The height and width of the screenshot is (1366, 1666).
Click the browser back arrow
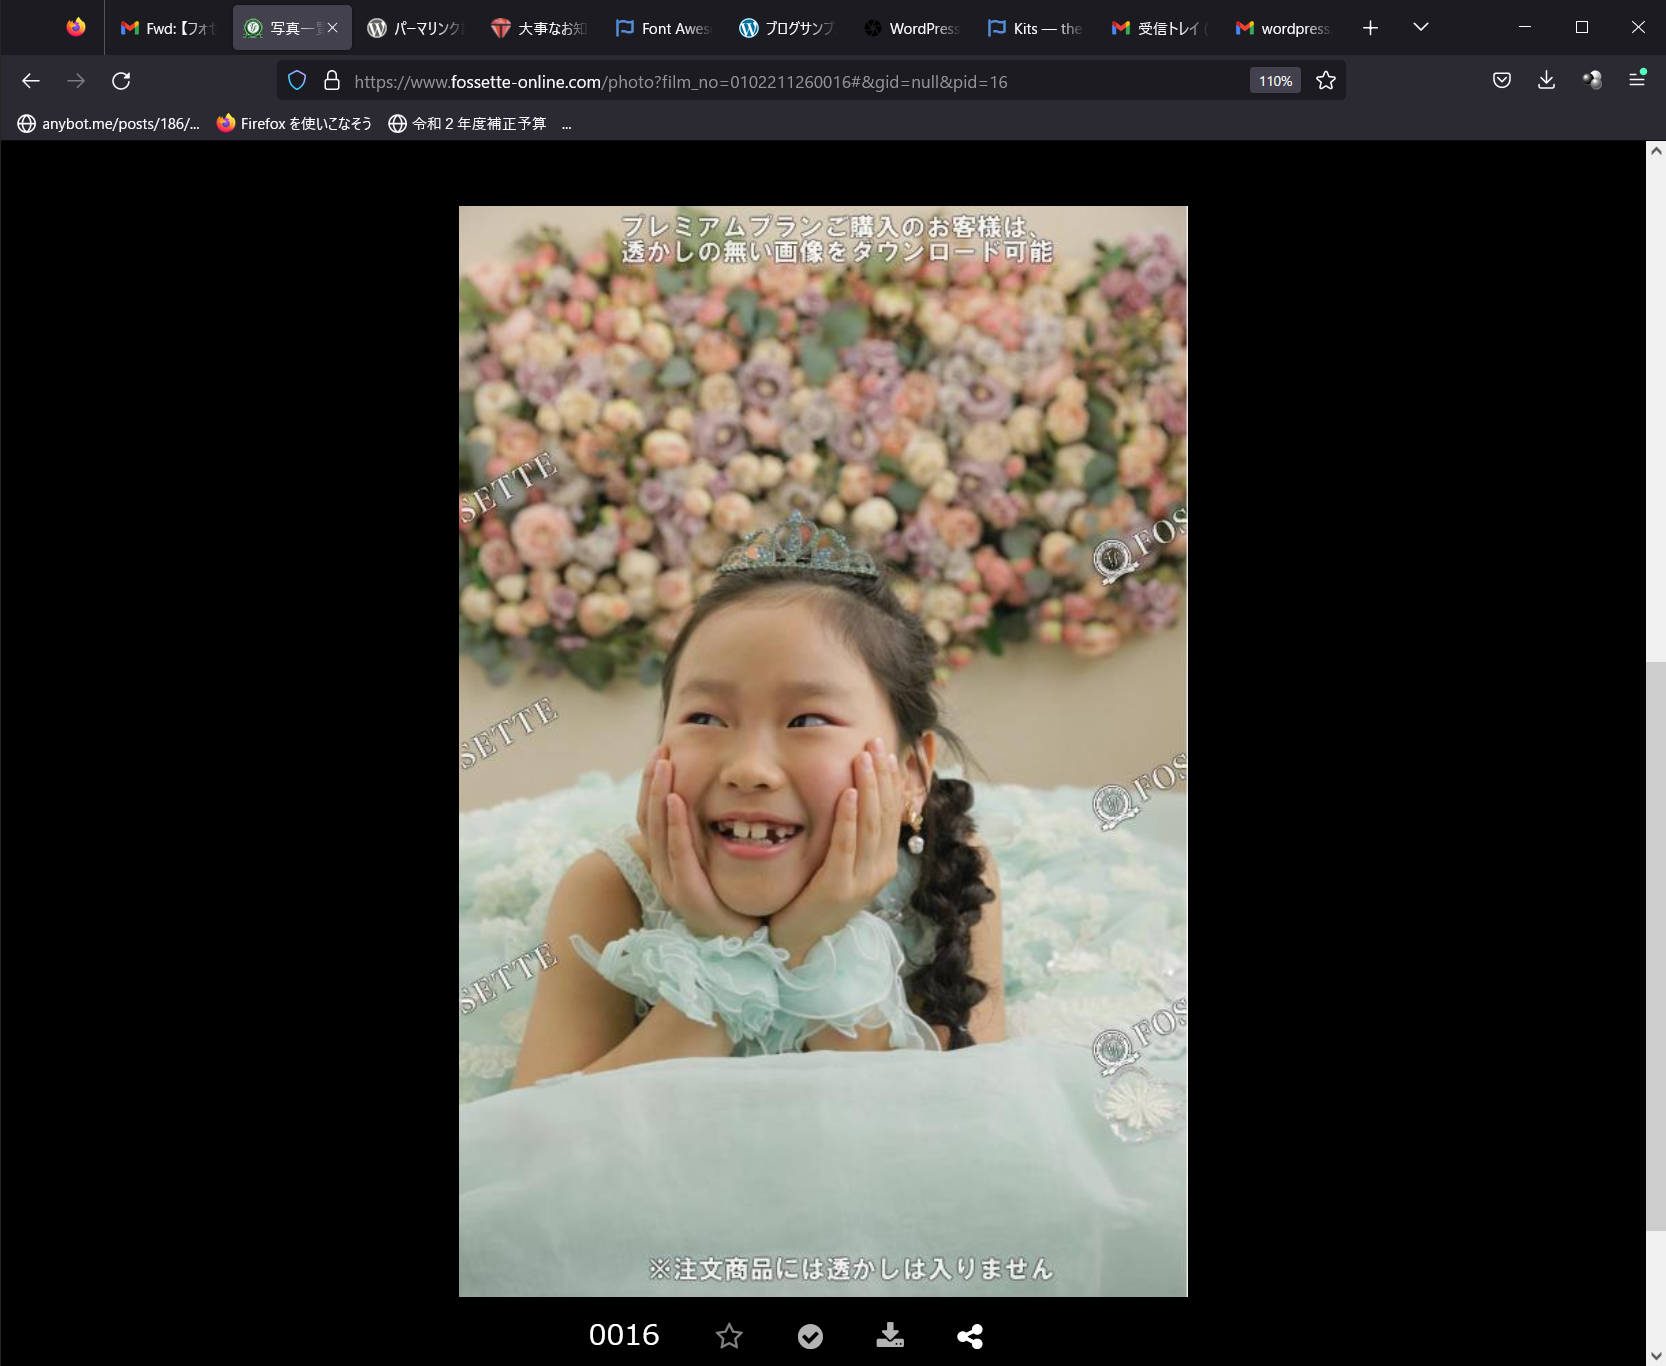pyautogui.click(x=31, y=81)
